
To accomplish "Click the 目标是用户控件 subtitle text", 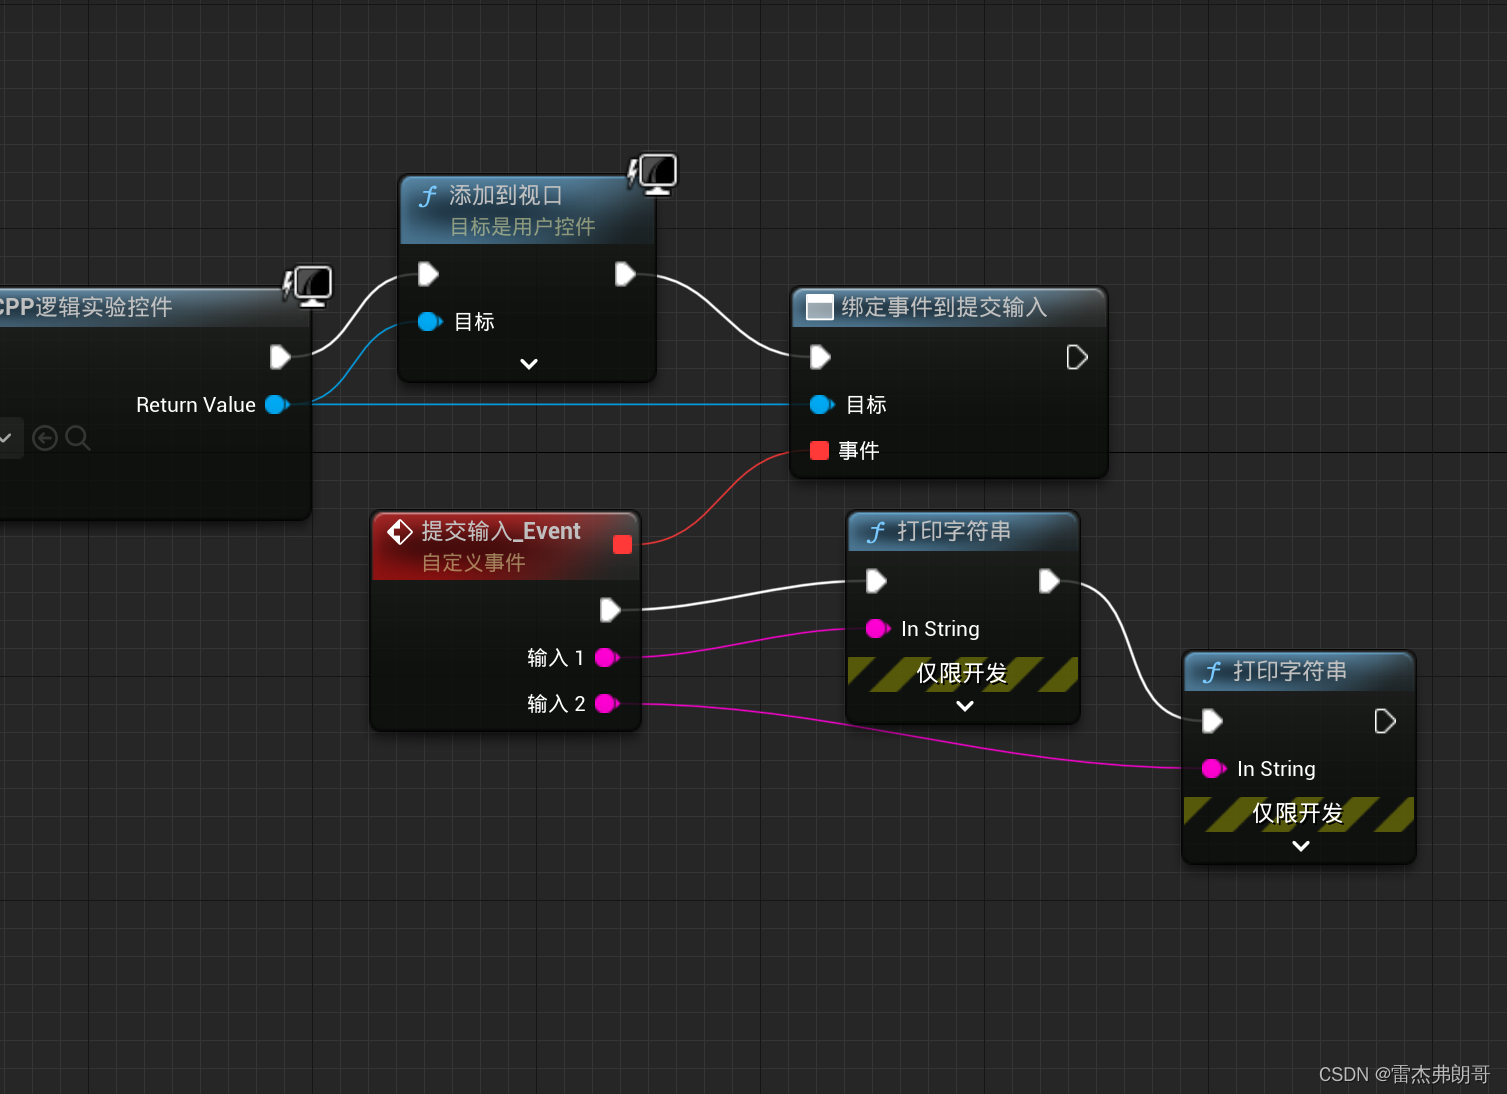I will pyautogui.click(x=522, y=227).
